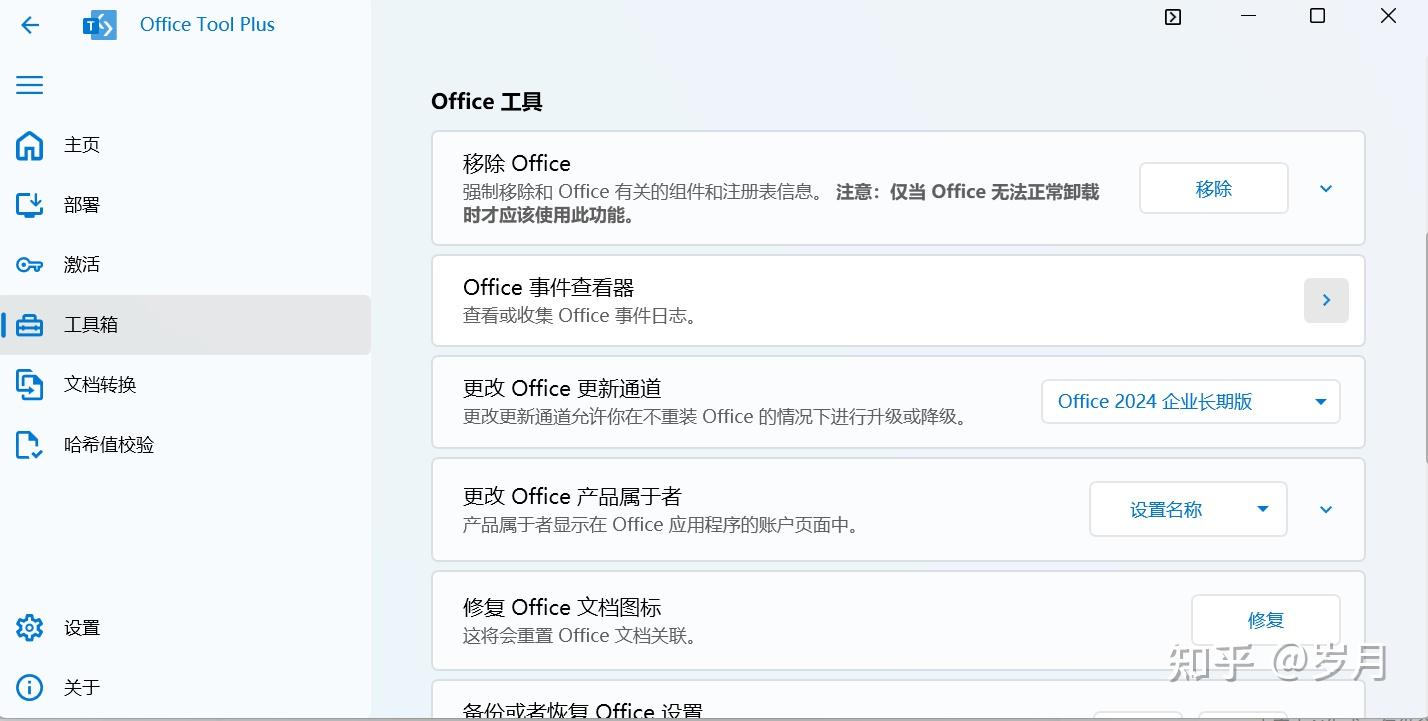This screenshot has height=721, width=1428.
Task: Maximize the Office Tool Plus window
Action: [1318, 16]
